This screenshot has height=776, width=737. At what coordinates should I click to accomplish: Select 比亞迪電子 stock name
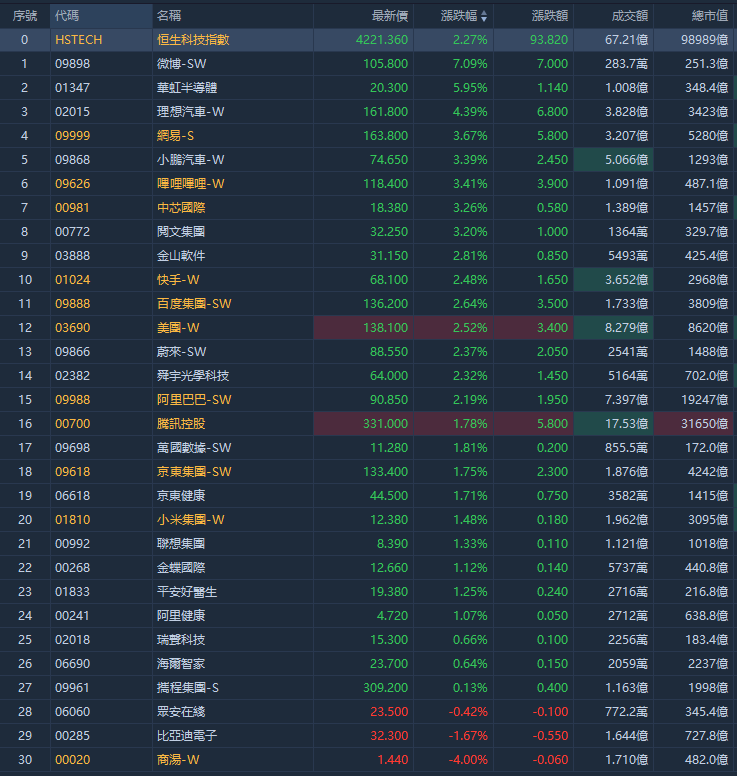coord(187,736)
